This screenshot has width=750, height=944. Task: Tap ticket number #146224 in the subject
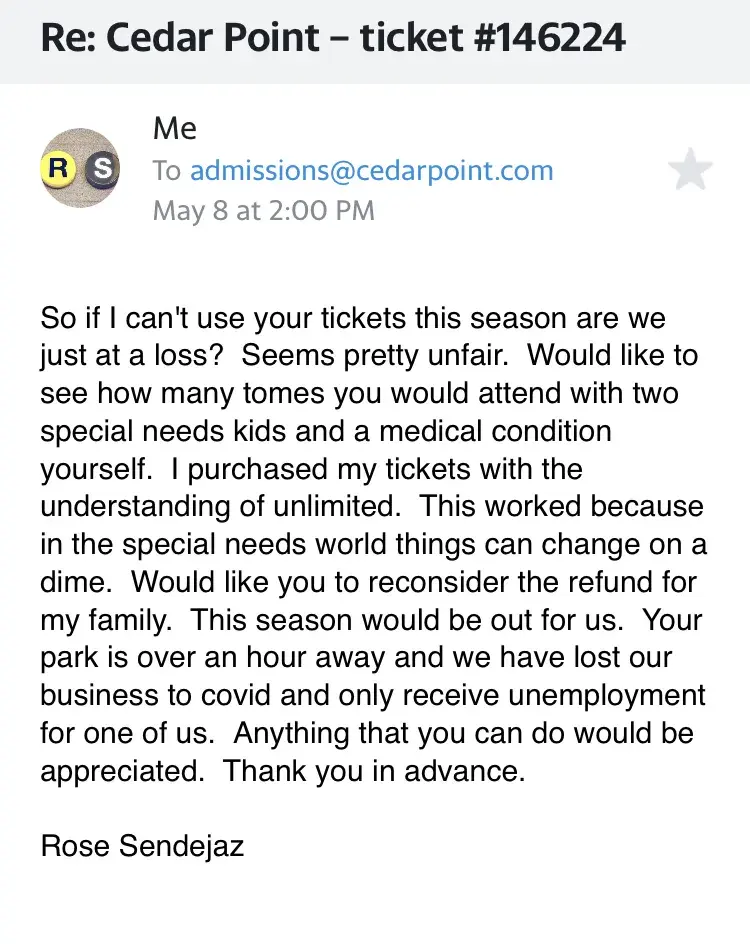(x=533, y=39)
